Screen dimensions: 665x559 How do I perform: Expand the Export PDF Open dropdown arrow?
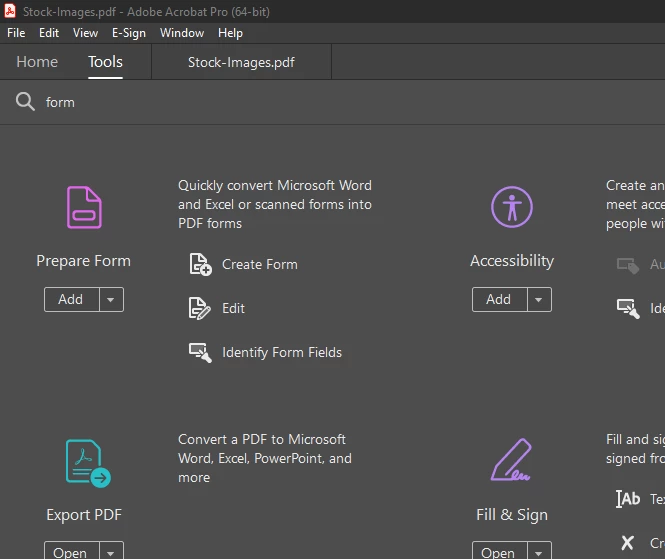click(111, 550)
